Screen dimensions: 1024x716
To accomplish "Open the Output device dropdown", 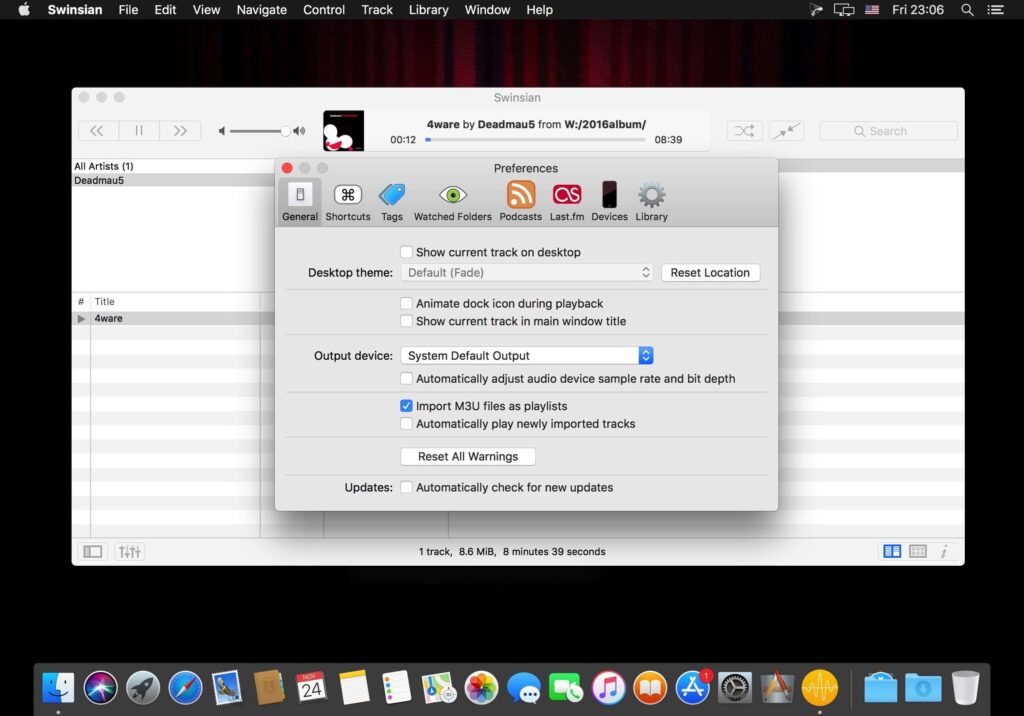I will click(526, 356).
